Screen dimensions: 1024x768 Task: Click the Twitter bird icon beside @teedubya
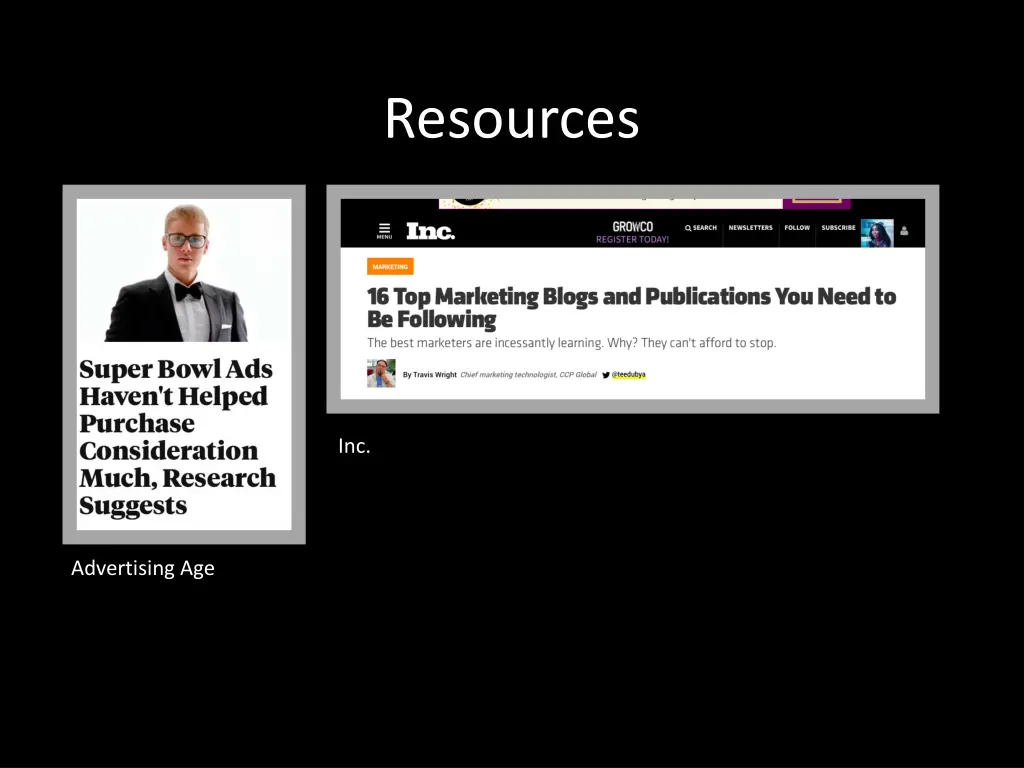click(x=605, y=375)
